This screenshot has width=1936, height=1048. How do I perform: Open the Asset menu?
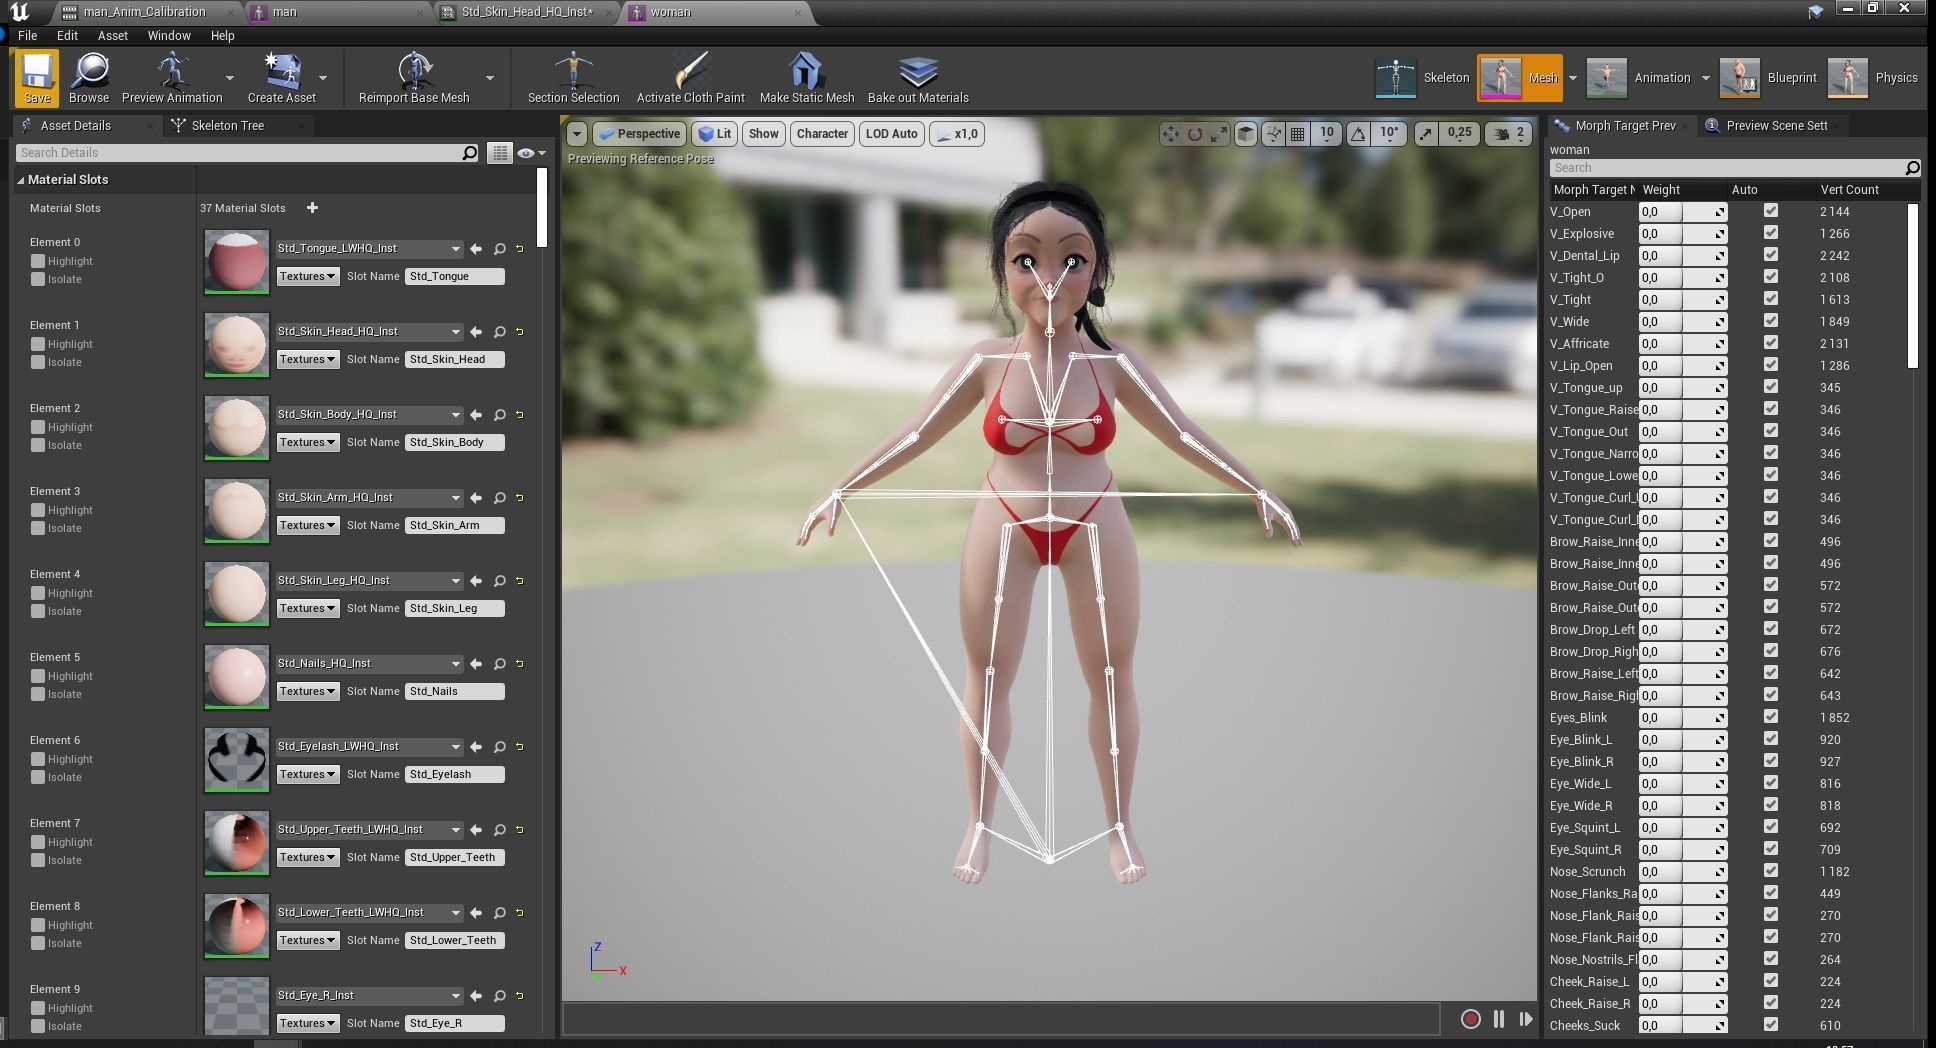(x=112, y=35)
